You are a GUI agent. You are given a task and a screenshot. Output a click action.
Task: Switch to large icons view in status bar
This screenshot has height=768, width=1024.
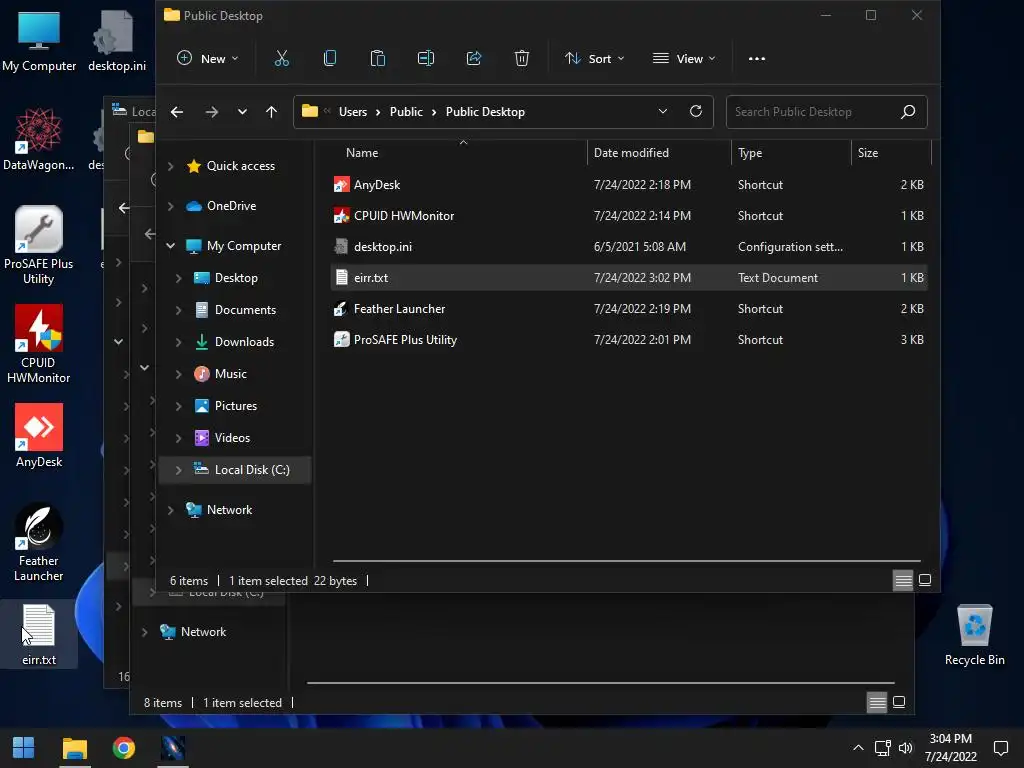coord(925,580)
